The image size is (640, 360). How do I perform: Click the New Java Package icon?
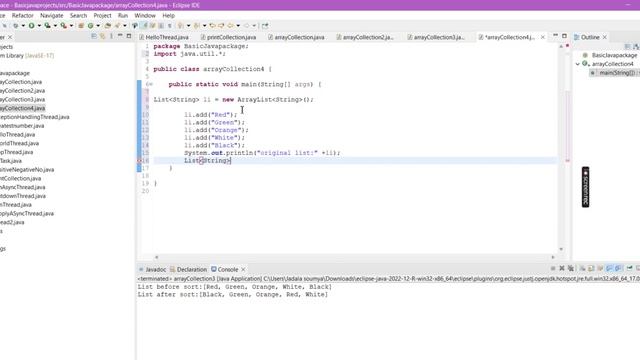(81, 26)
